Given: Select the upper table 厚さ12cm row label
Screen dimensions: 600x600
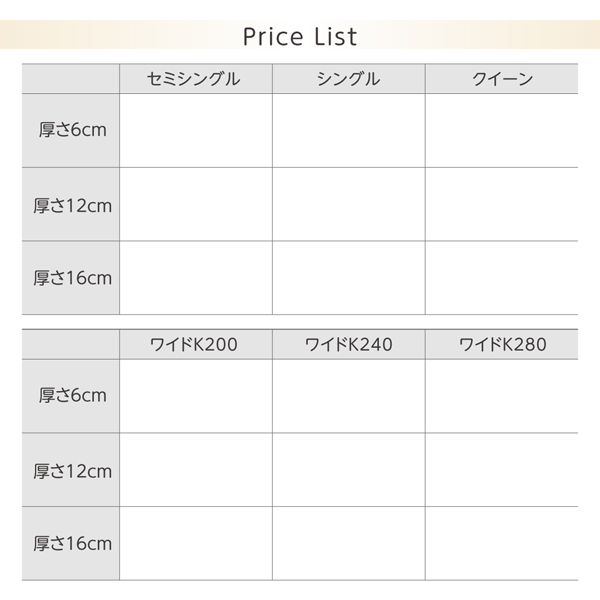Looking at the screenshot, I should (72, 204).
